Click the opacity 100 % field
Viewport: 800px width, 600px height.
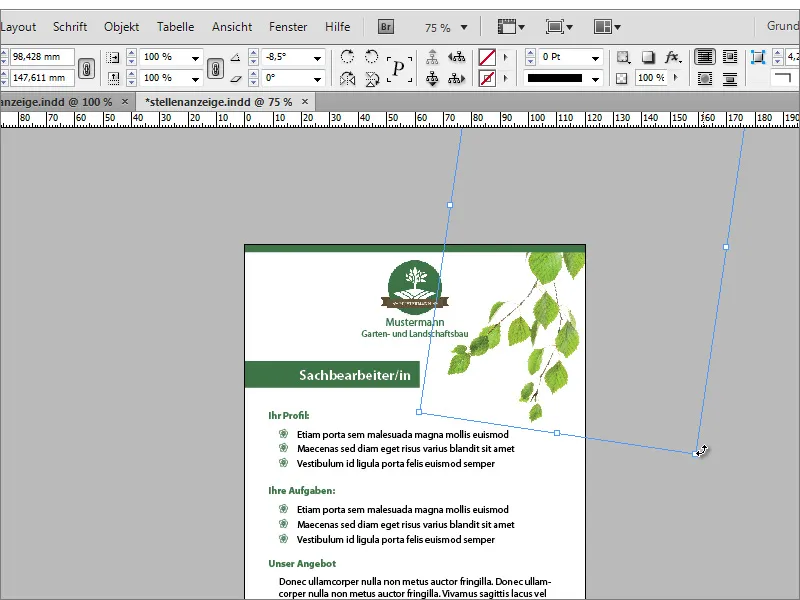[x=651, y=78]
